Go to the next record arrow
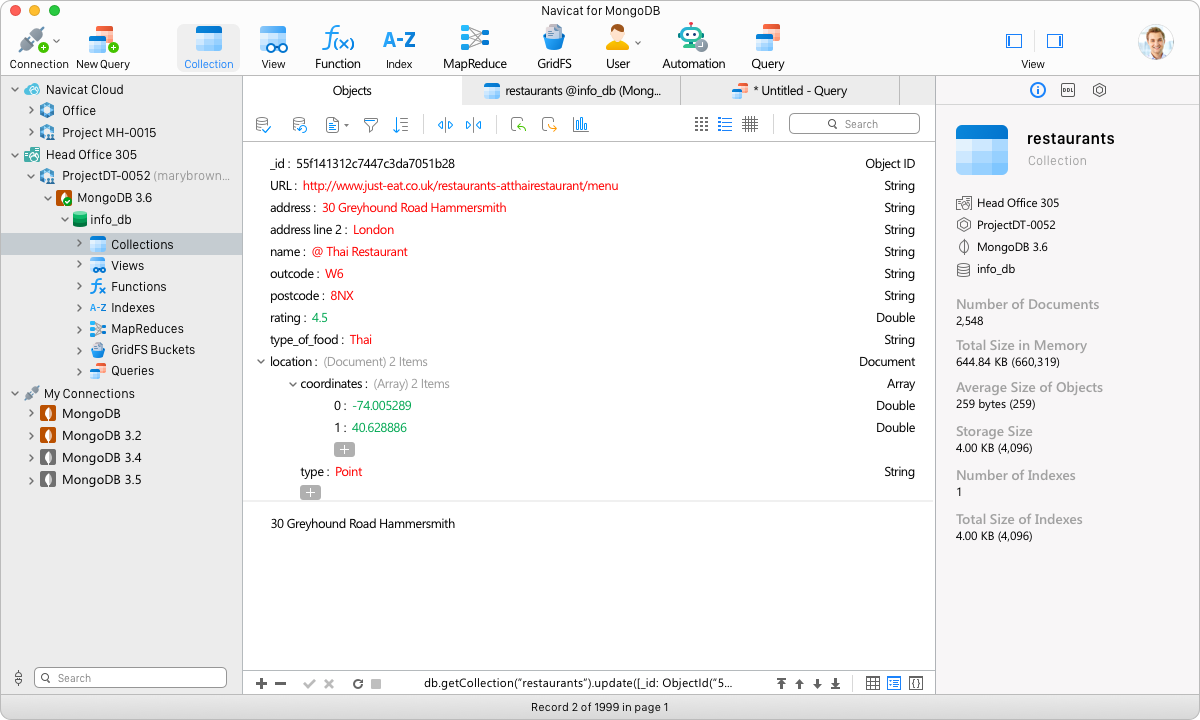 (x=817, y=684)
